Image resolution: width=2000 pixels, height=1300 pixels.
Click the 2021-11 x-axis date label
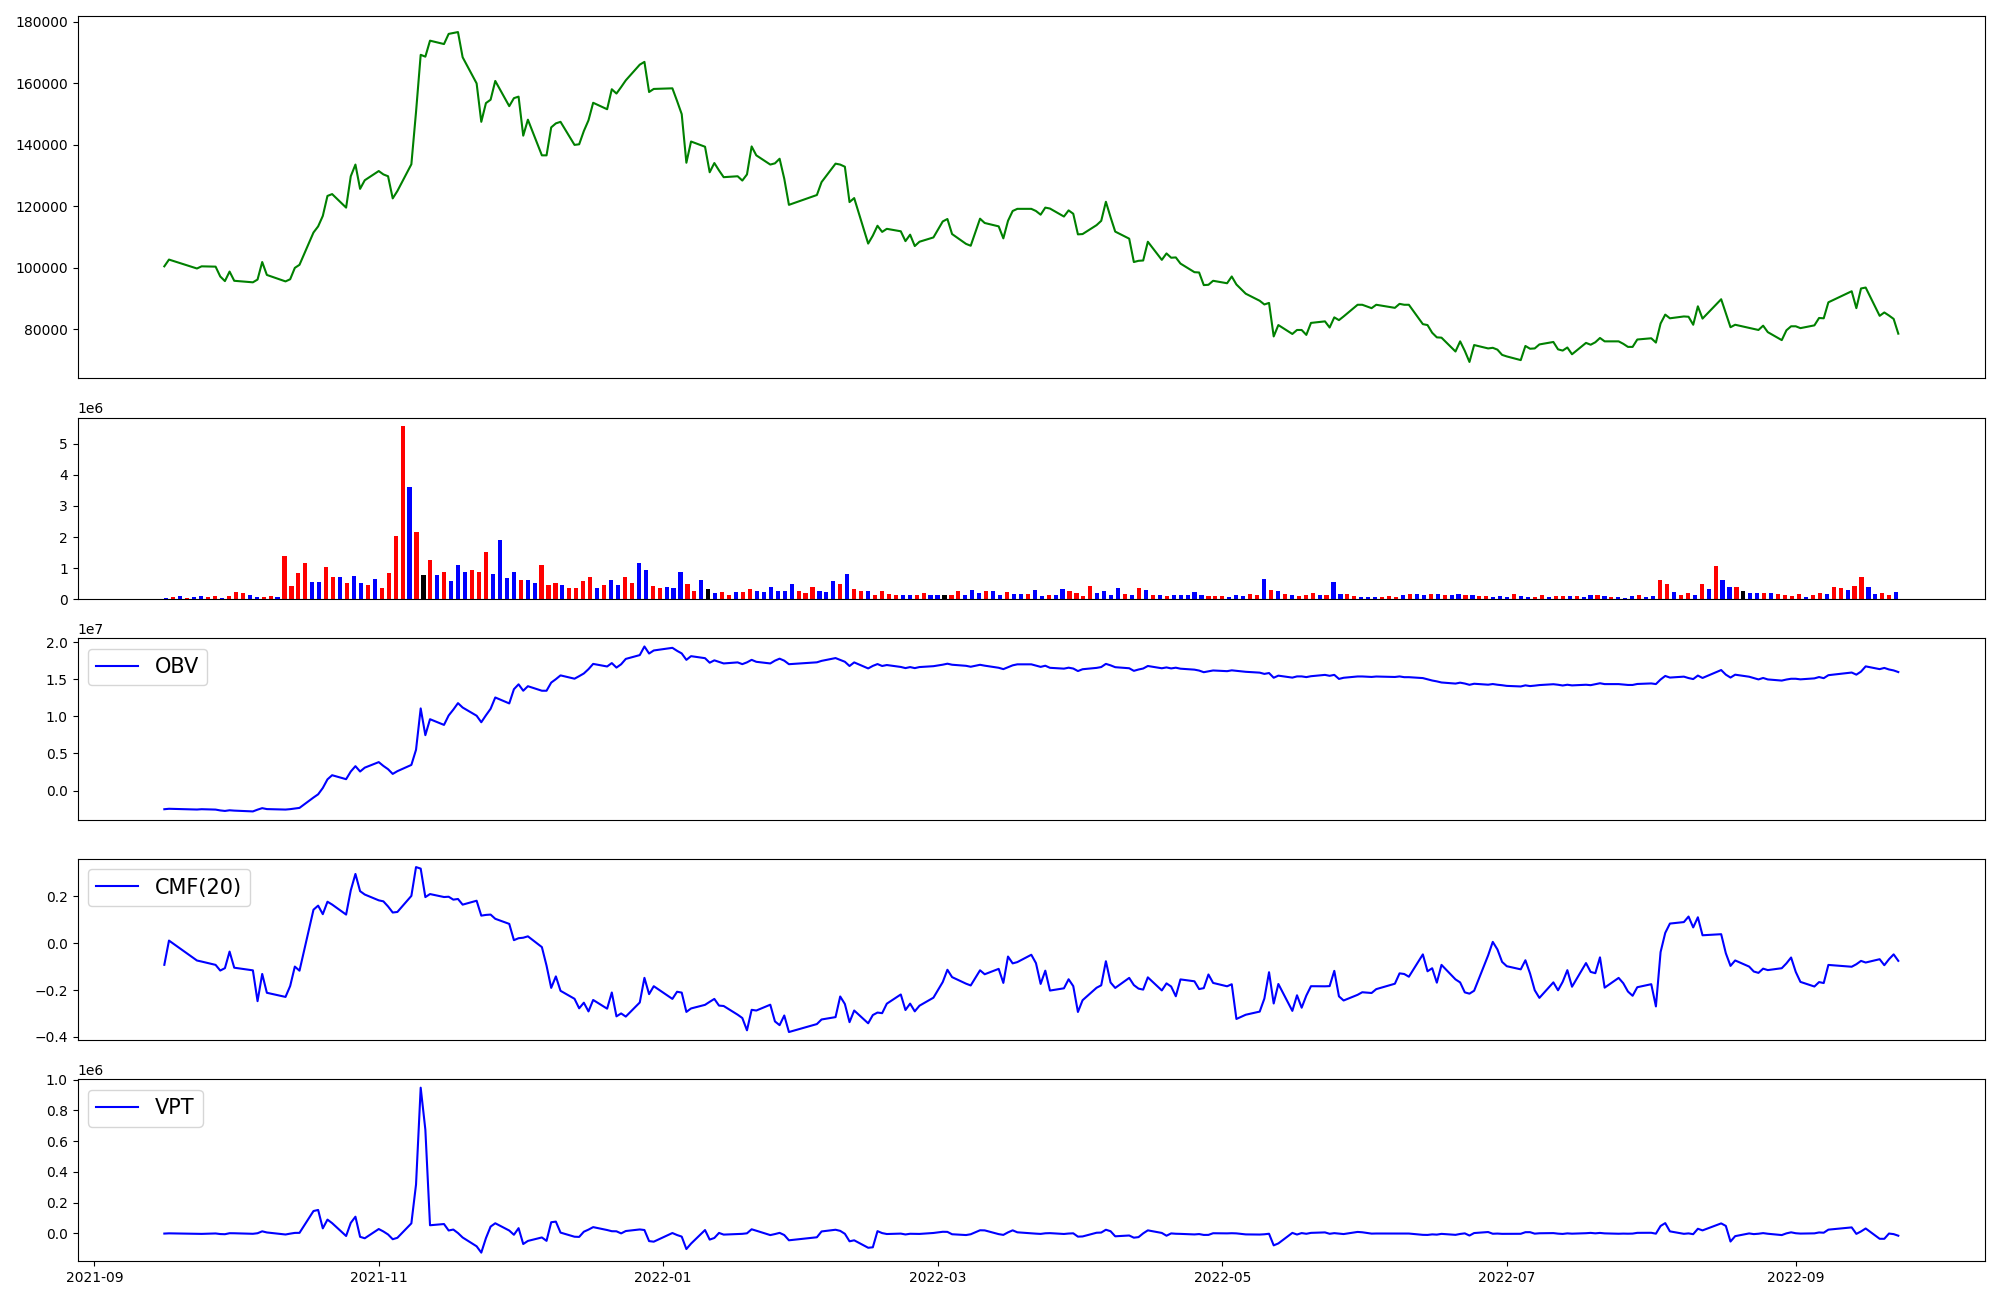379,1277
